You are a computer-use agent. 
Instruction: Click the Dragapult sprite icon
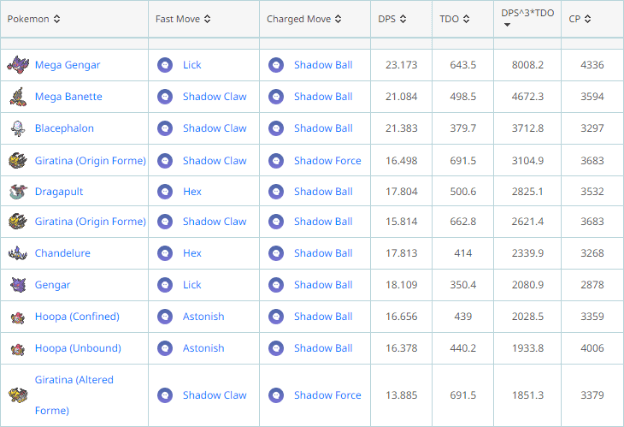[18, 192]
